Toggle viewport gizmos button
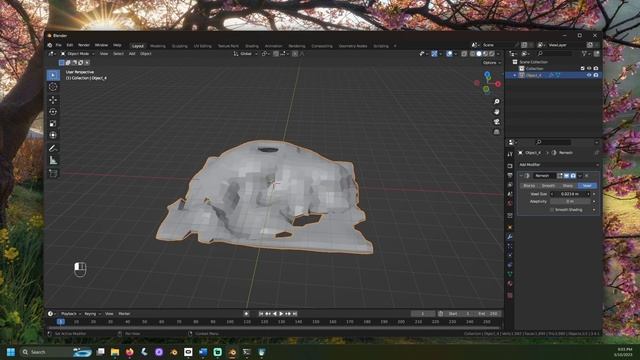This screenshot has height=360, width=640. (434, 54)
